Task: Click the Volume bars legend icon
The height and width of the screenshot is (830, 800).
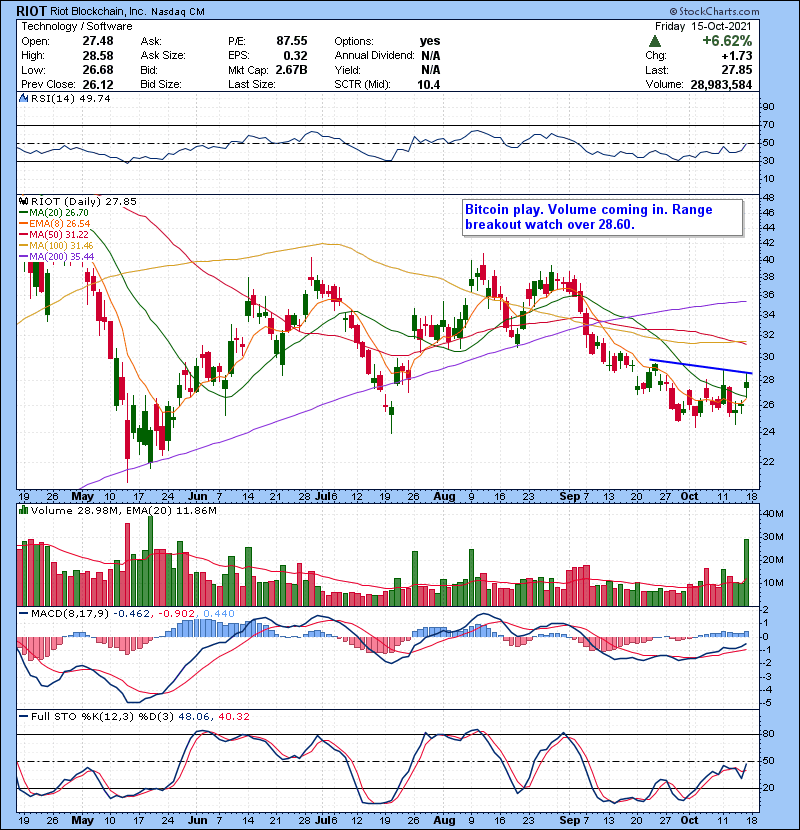Action: [x=24, y=510]
